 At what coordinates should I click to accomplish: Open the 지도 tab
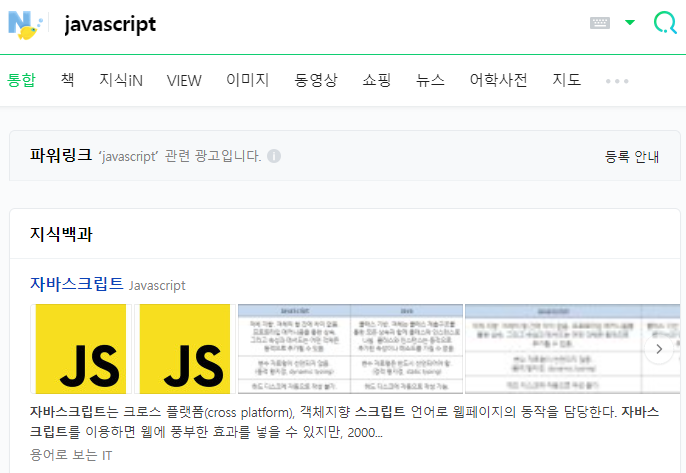click(567, 80)
